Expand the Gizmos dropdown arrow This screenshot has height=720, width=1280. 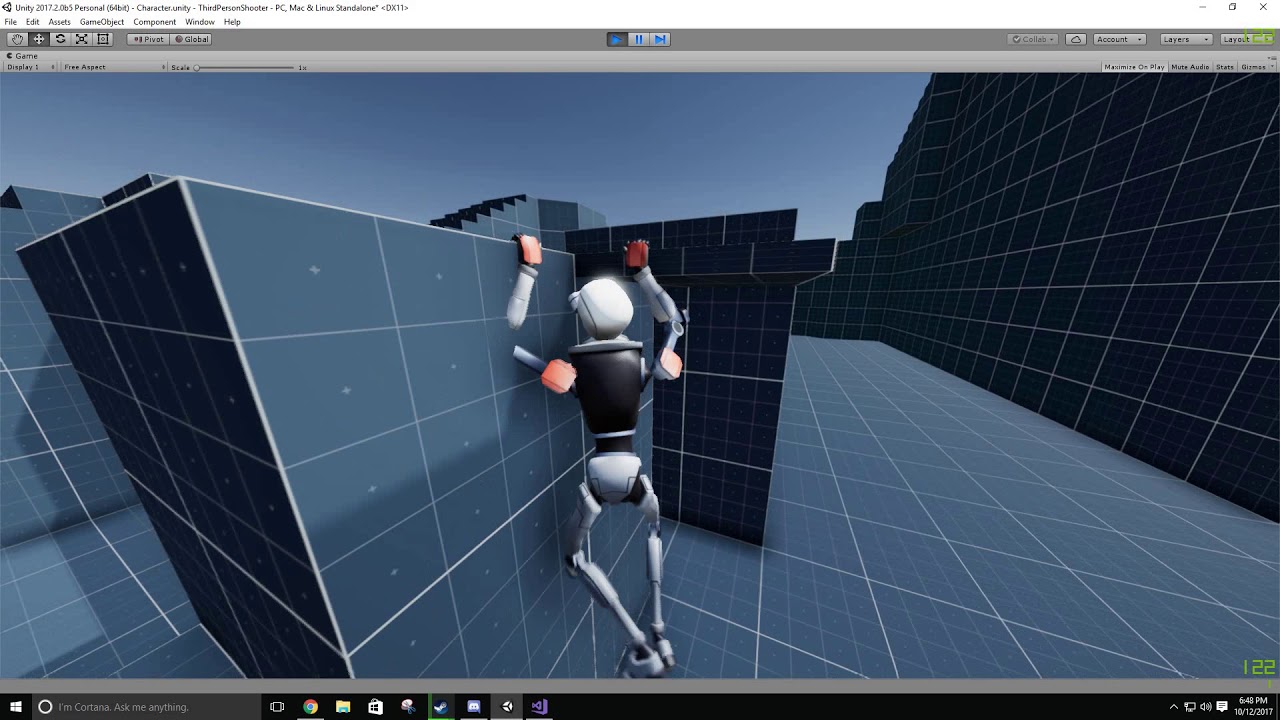[x=1271, y=67]
